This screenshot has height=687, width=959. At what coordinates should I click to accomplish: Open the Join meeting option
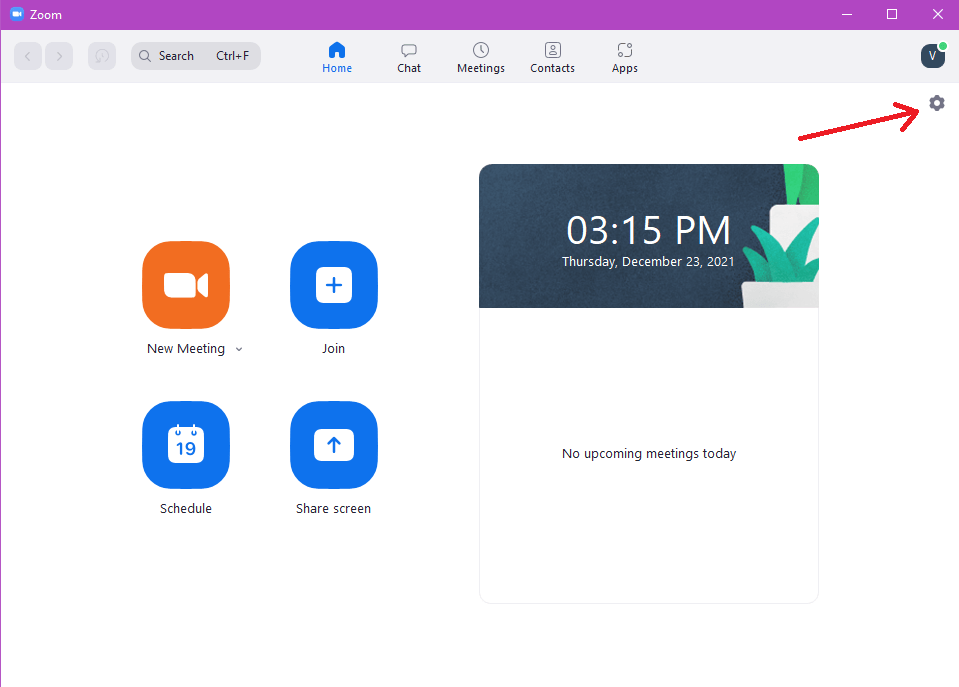333,285
